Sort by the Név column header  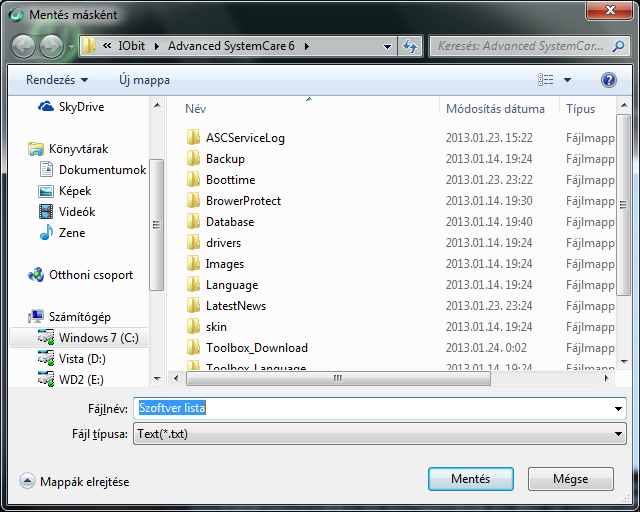196,109
